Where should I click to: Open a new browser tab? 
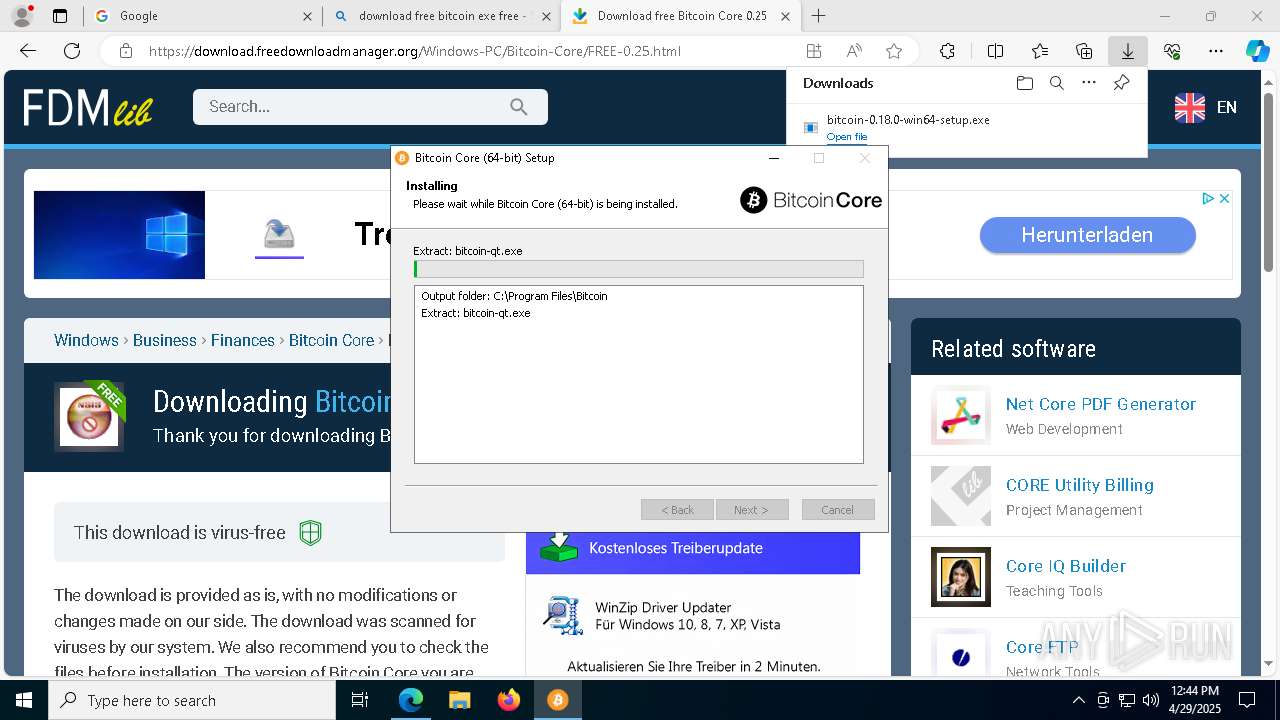819,16
